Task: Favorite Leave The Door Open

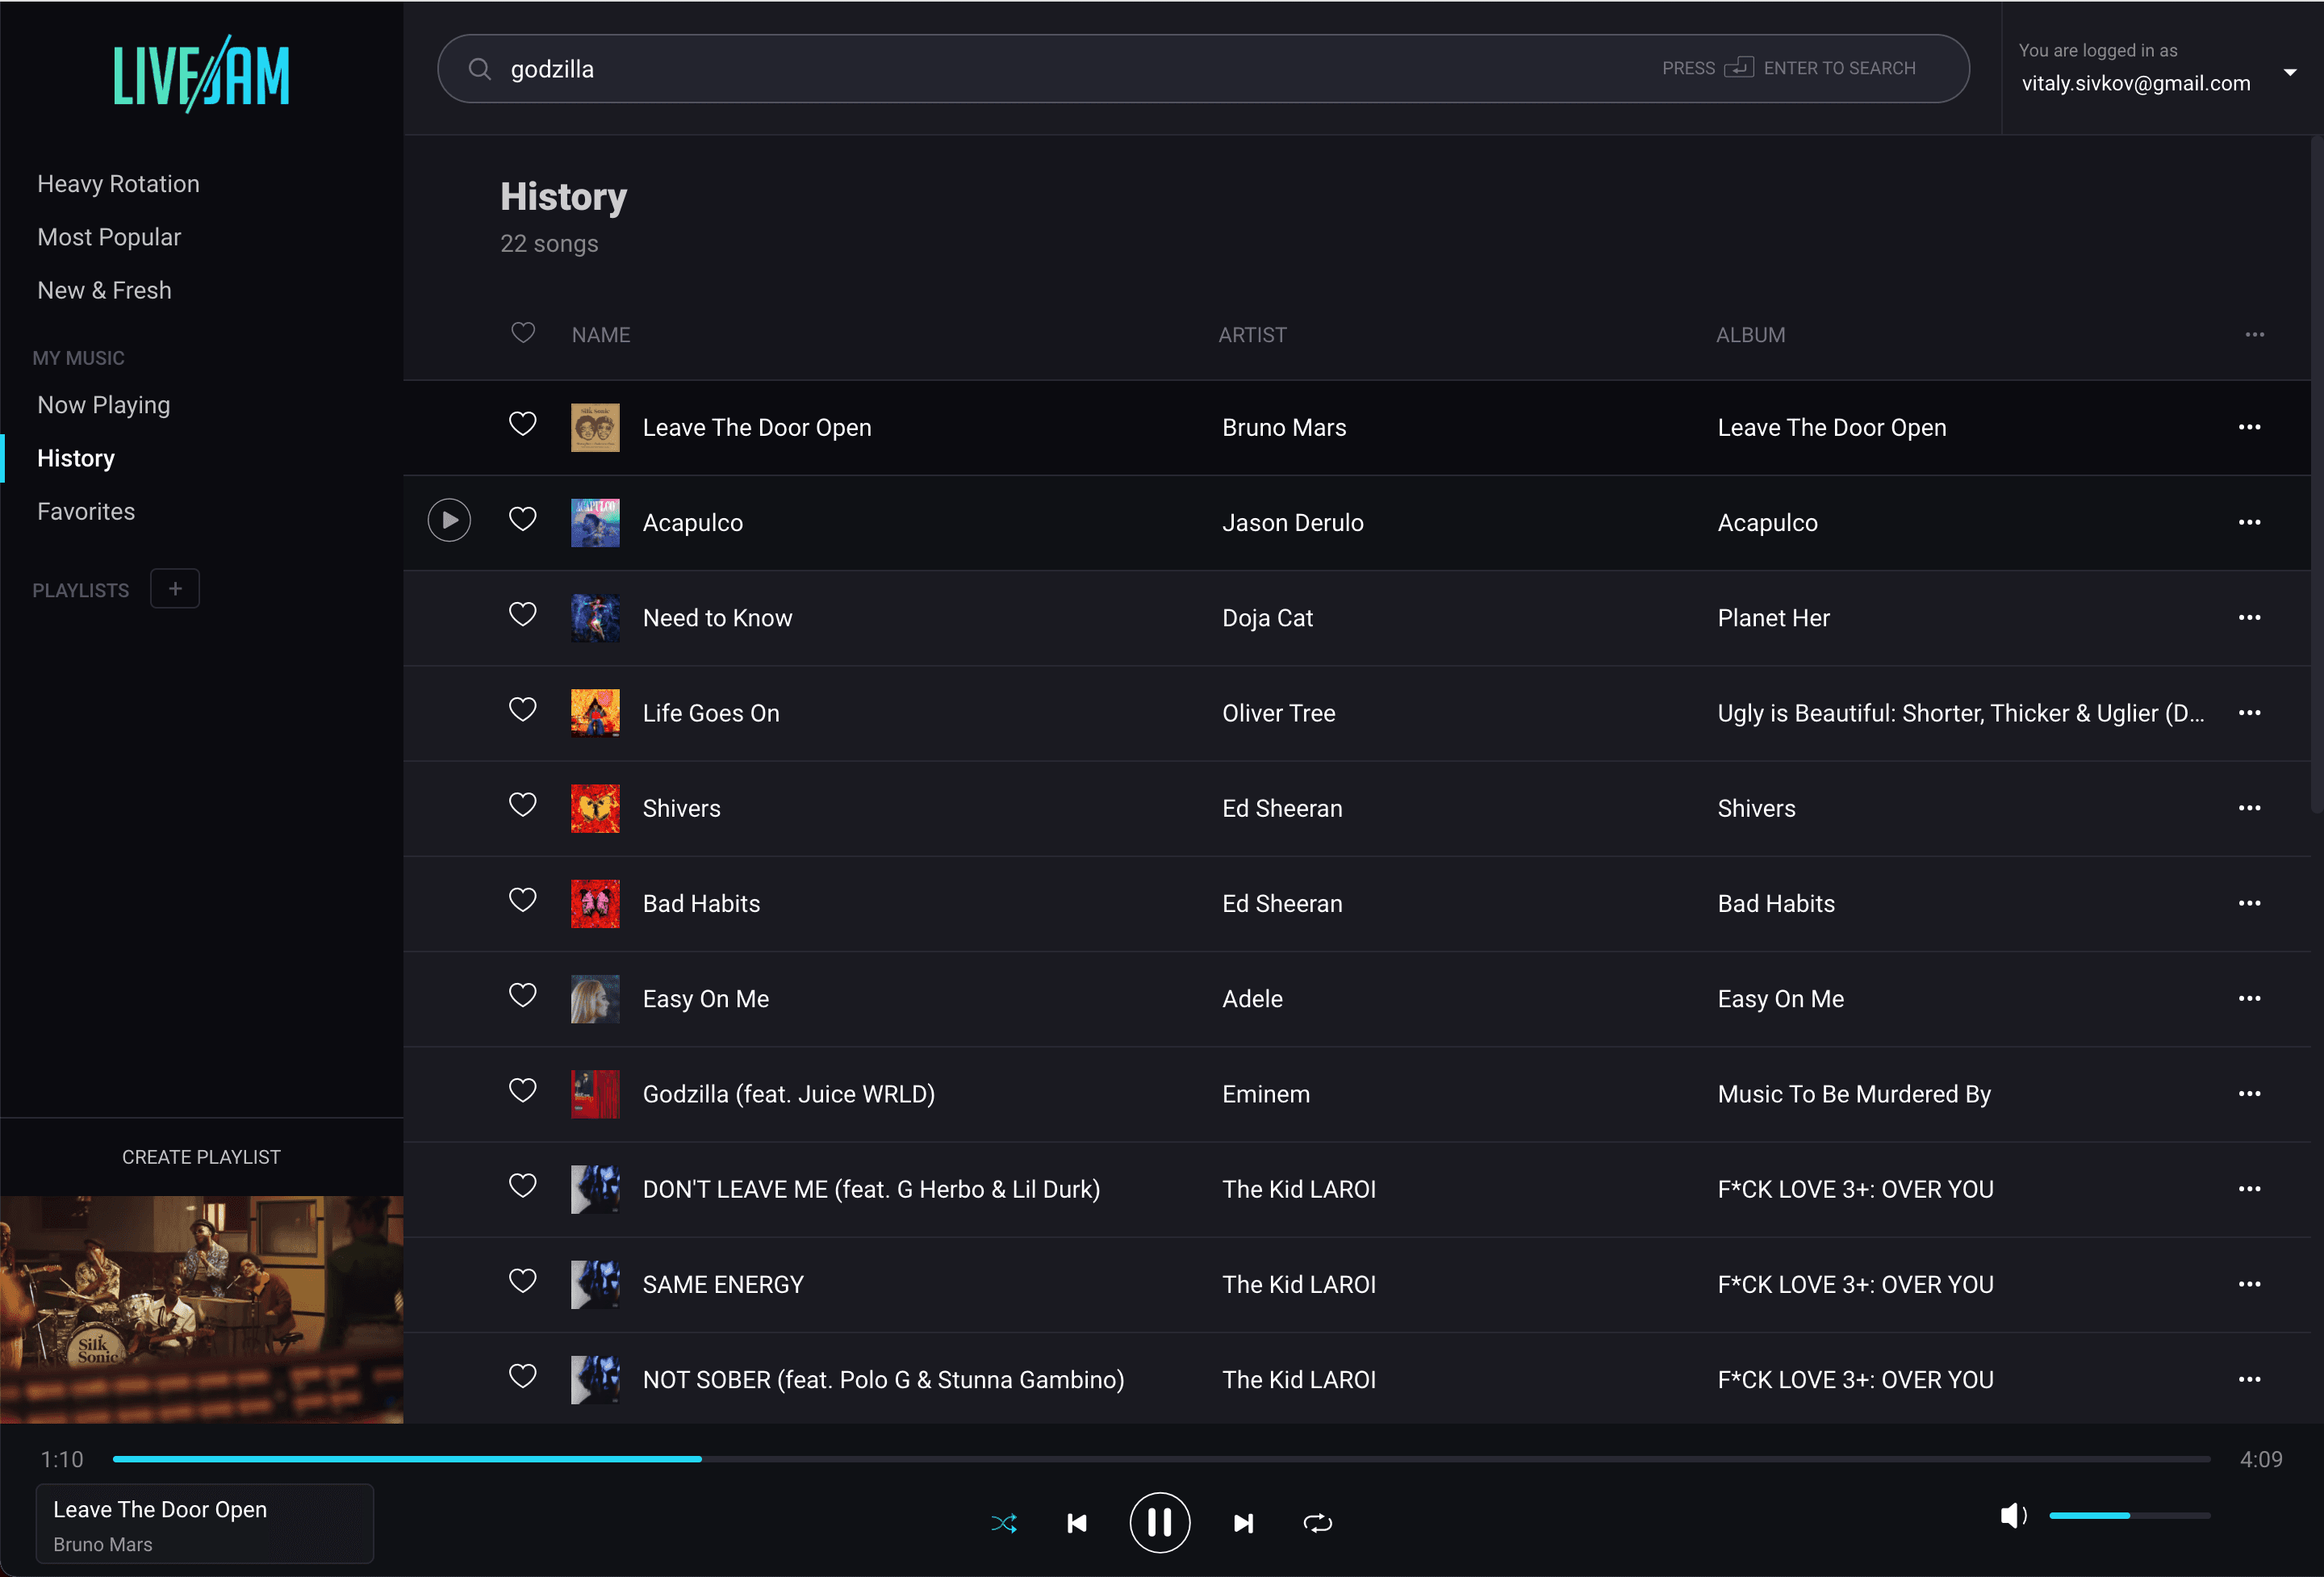Action: coord(523,424)
